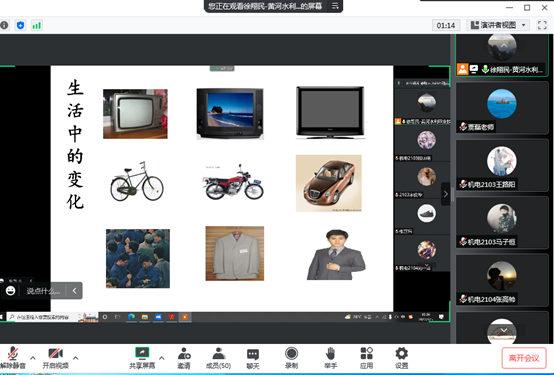Viewport: 554px width, 375px height.
Task: Enter full screen with the expand icon
Action: pyautogui.click(x=542, y=25)
